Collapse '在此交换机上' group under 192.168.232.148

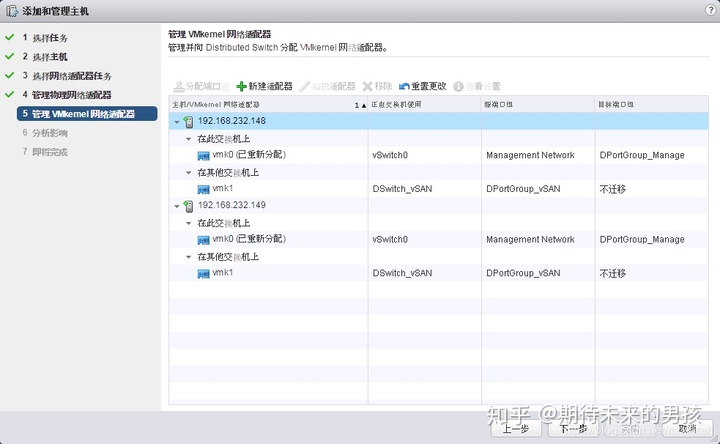point(188,139)
